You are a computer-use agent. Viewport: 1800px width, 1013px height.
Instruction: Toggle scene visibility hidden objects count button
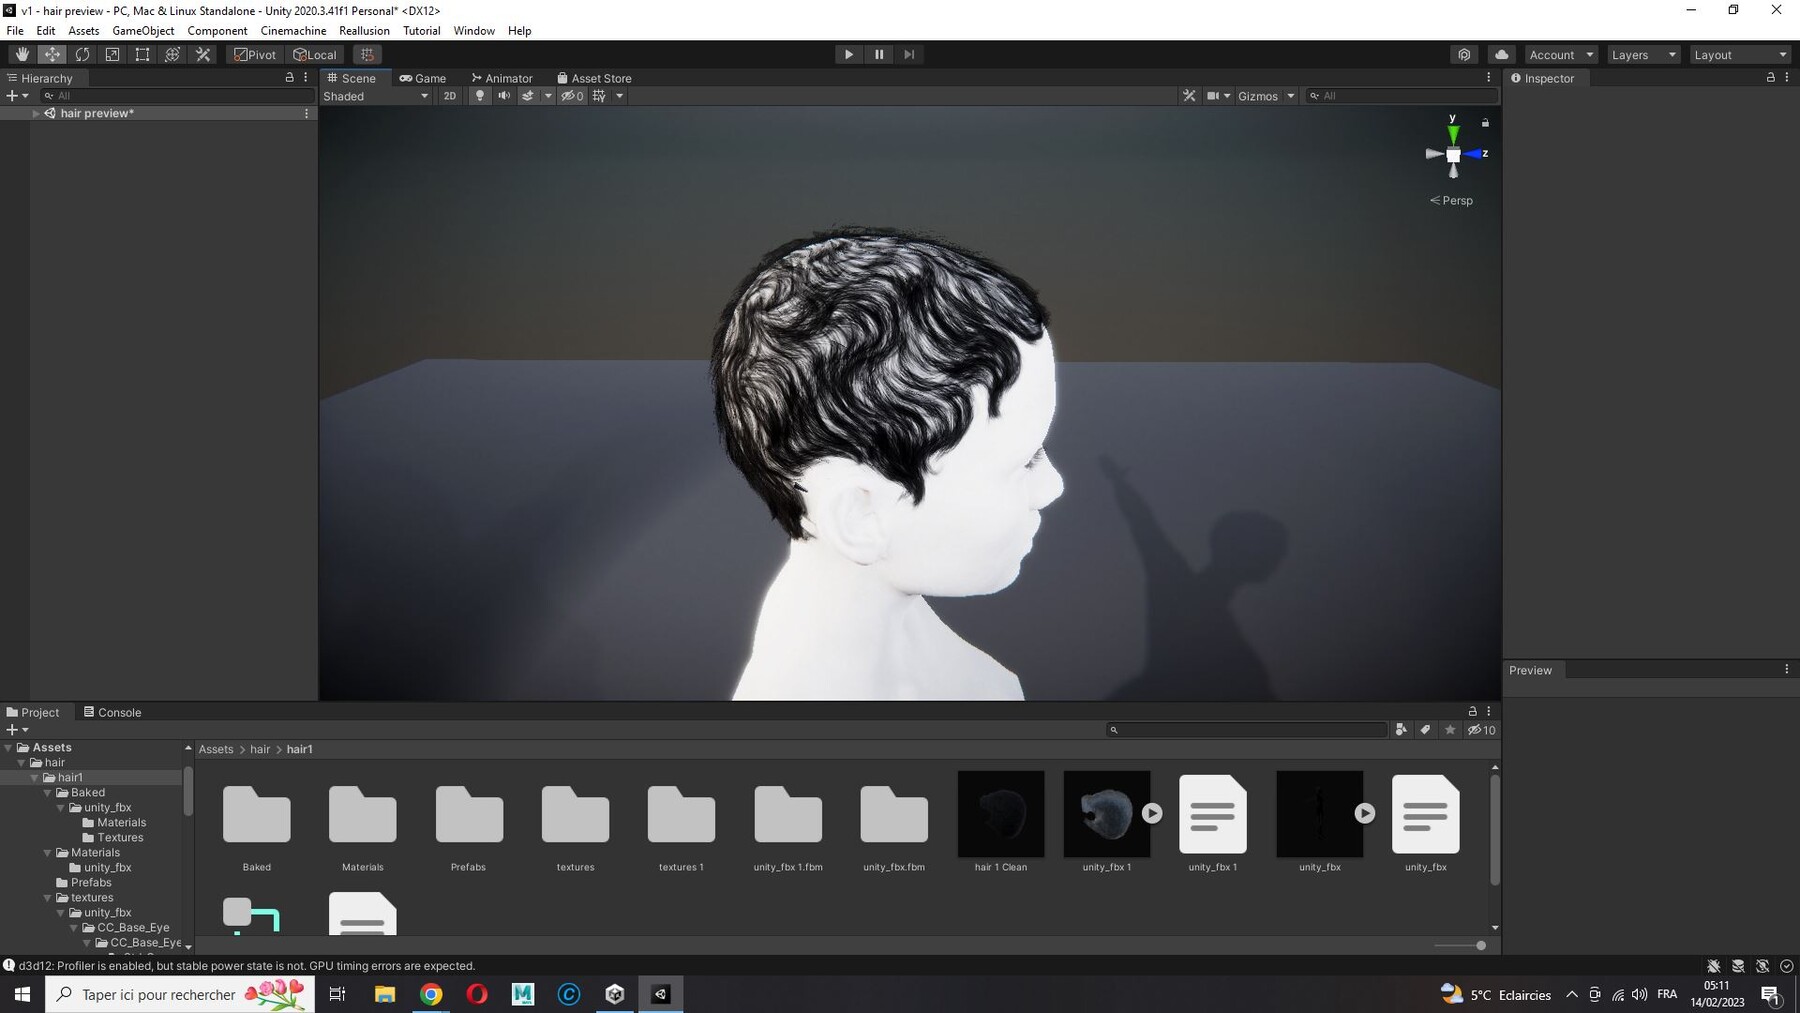(x=572, y=96)
